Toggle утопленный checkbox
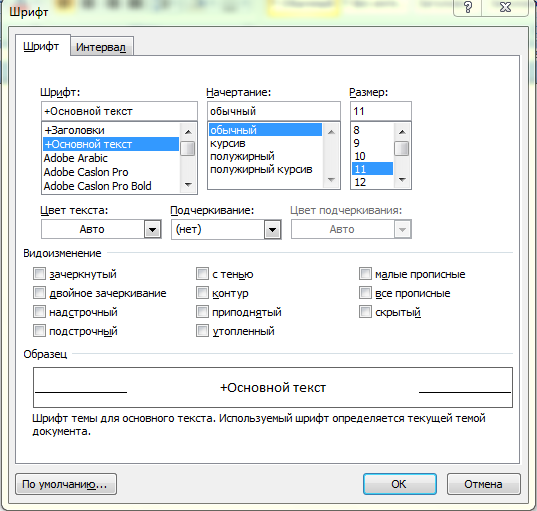The width and height of the screenshot is (537, 511). (x=202, y=331)
